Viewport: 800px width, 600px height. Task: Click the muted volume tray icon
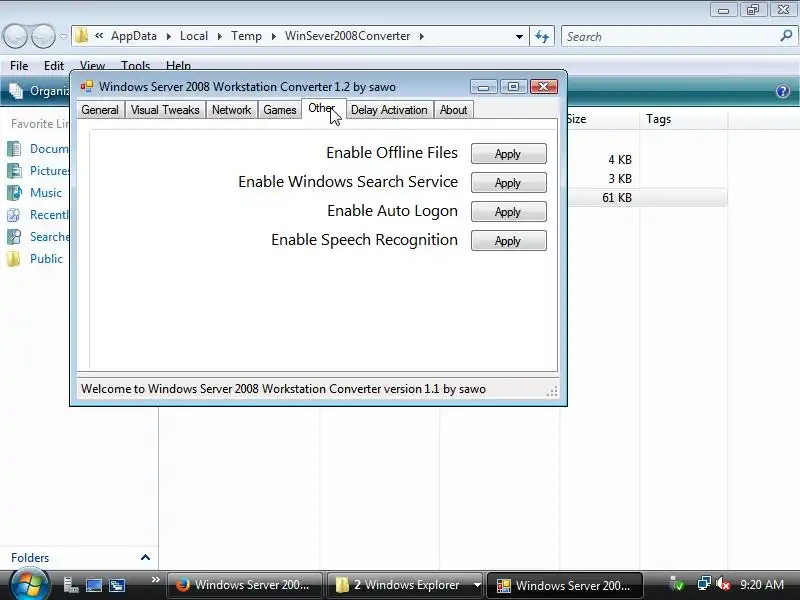[723, 584]
